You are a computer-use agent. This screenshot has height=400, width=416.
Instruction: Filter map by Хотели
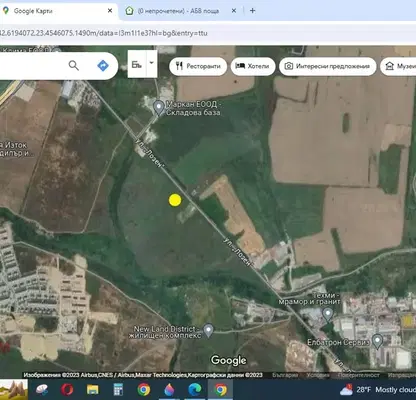253,66
